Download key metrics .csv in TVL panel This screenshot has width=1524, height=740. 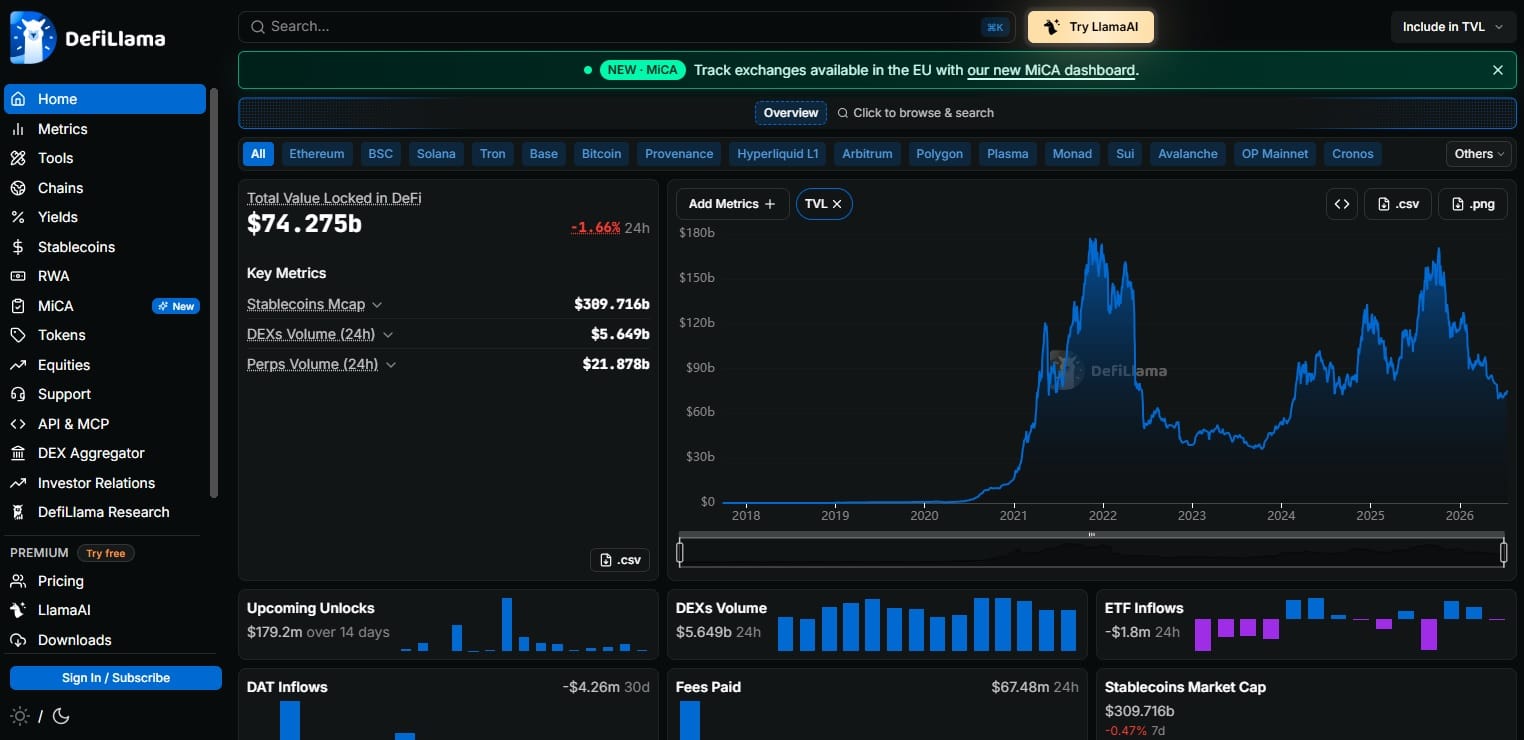[x=620, y=560]
